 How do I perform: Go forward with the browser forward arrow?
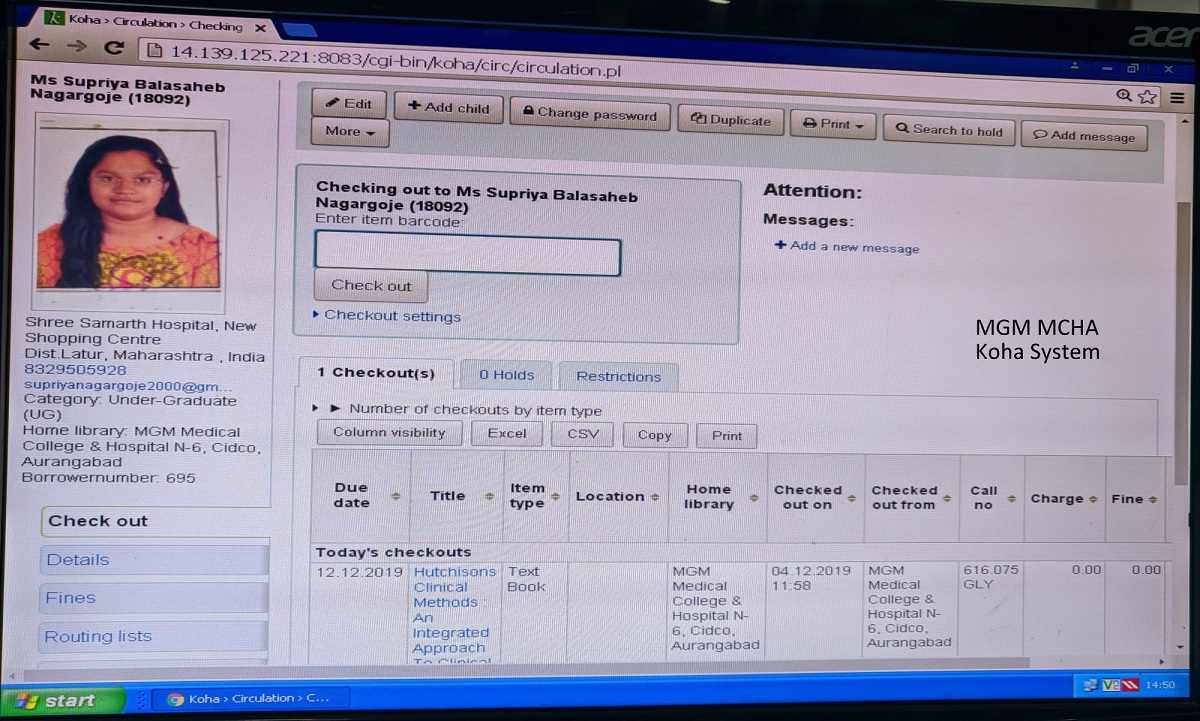point(77,46)
